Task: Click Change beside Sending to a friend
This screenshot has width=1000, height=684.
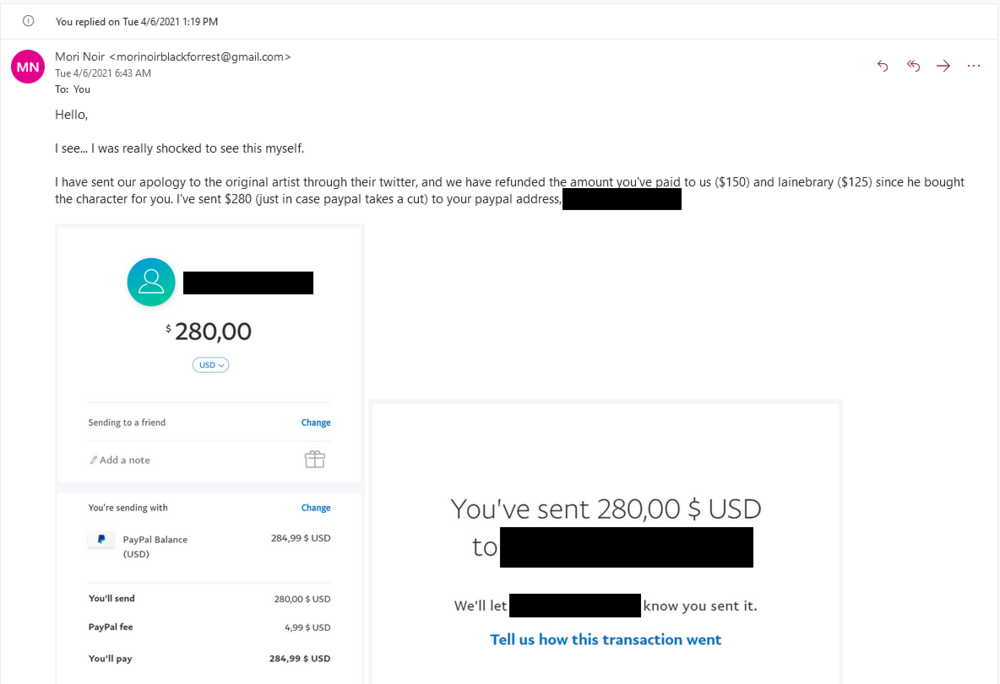Action: [x=315, y=423]
